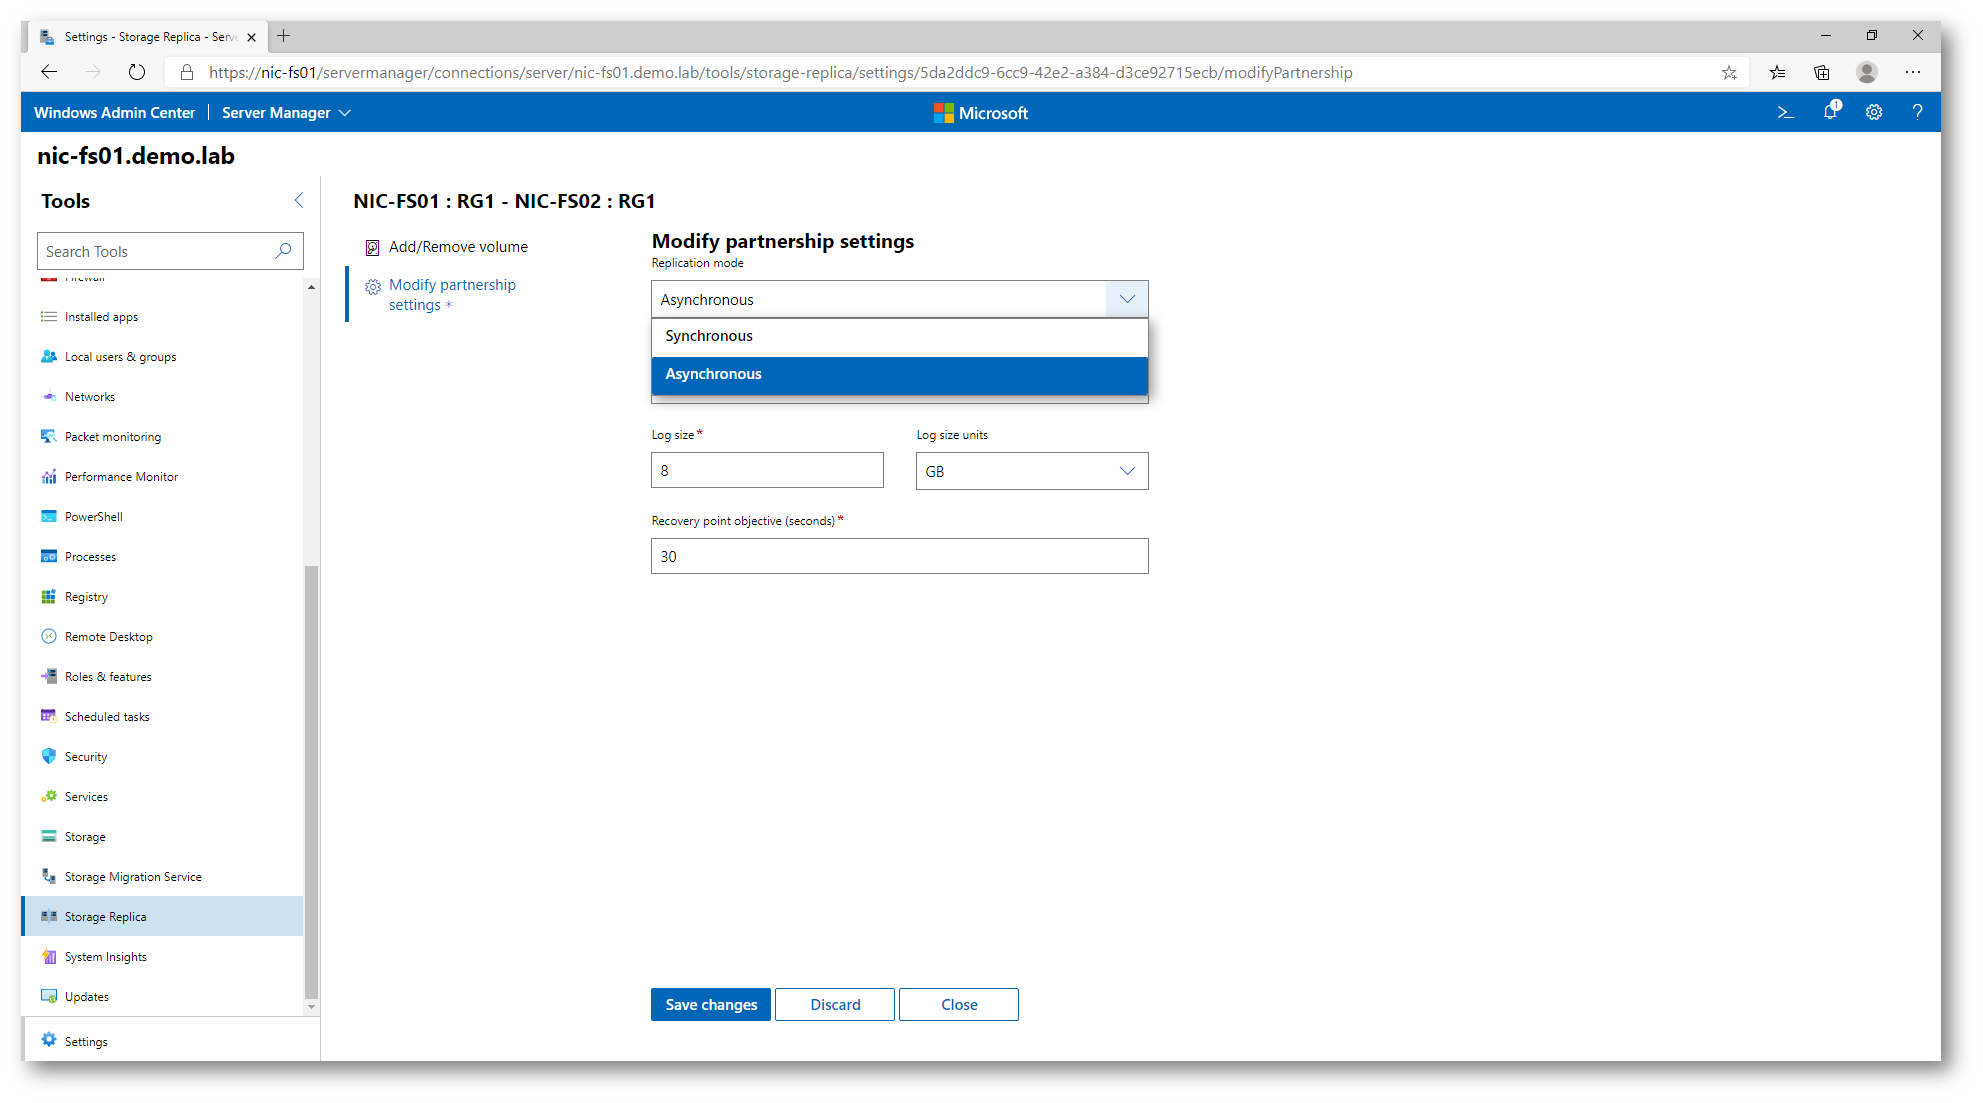
Task: Click the Save changes button
Action: (x=710, y=1005)
